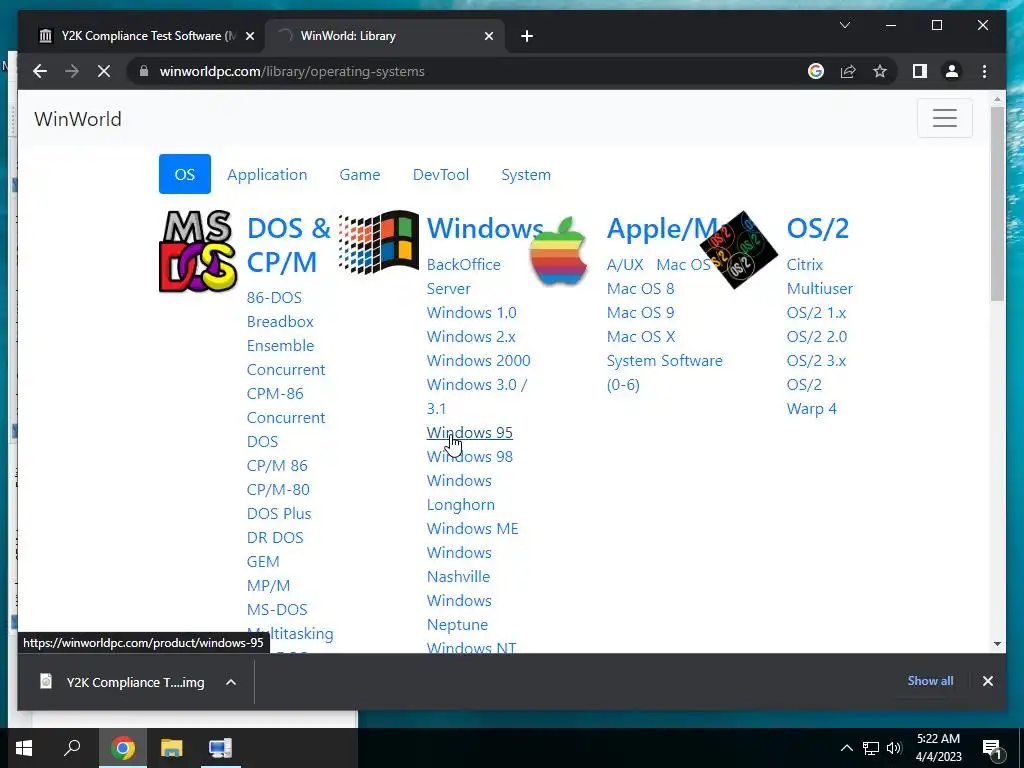Open the 86-DOS link
1024x768 pixels.
click(x=274, y=297)
